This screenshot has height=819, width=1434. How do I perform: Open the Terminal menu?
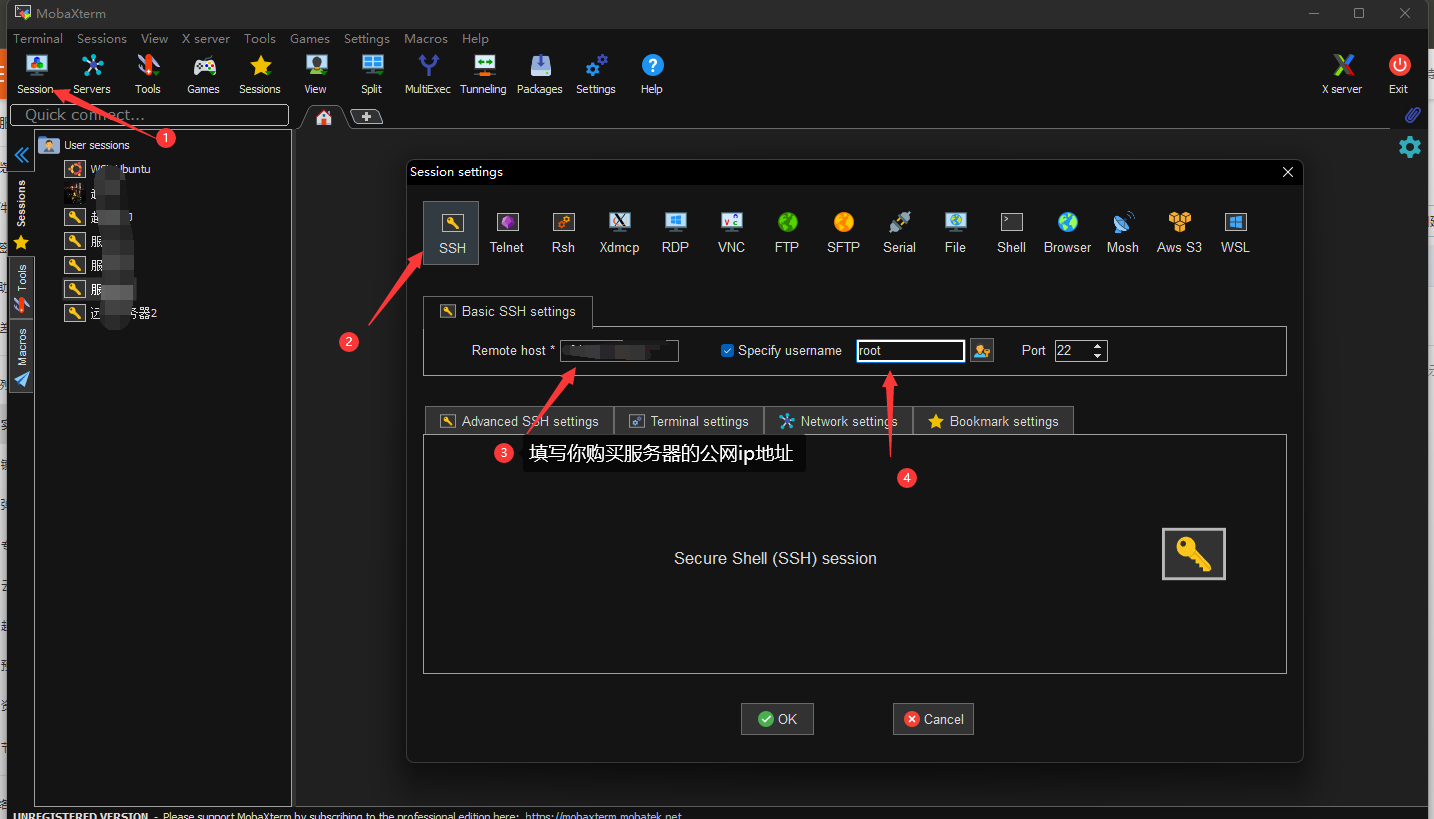[x=38, y=39]
